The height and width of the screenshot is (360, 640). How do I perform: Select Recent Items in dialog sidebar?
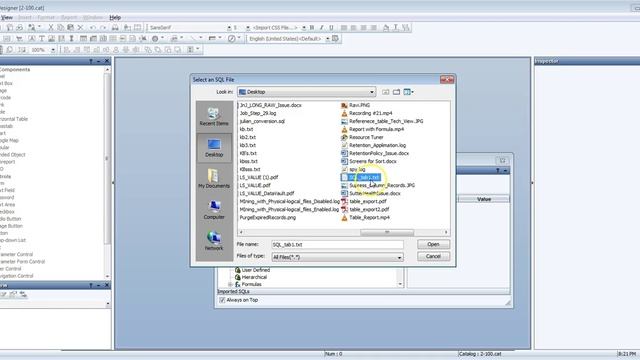(x=214, y=117)
